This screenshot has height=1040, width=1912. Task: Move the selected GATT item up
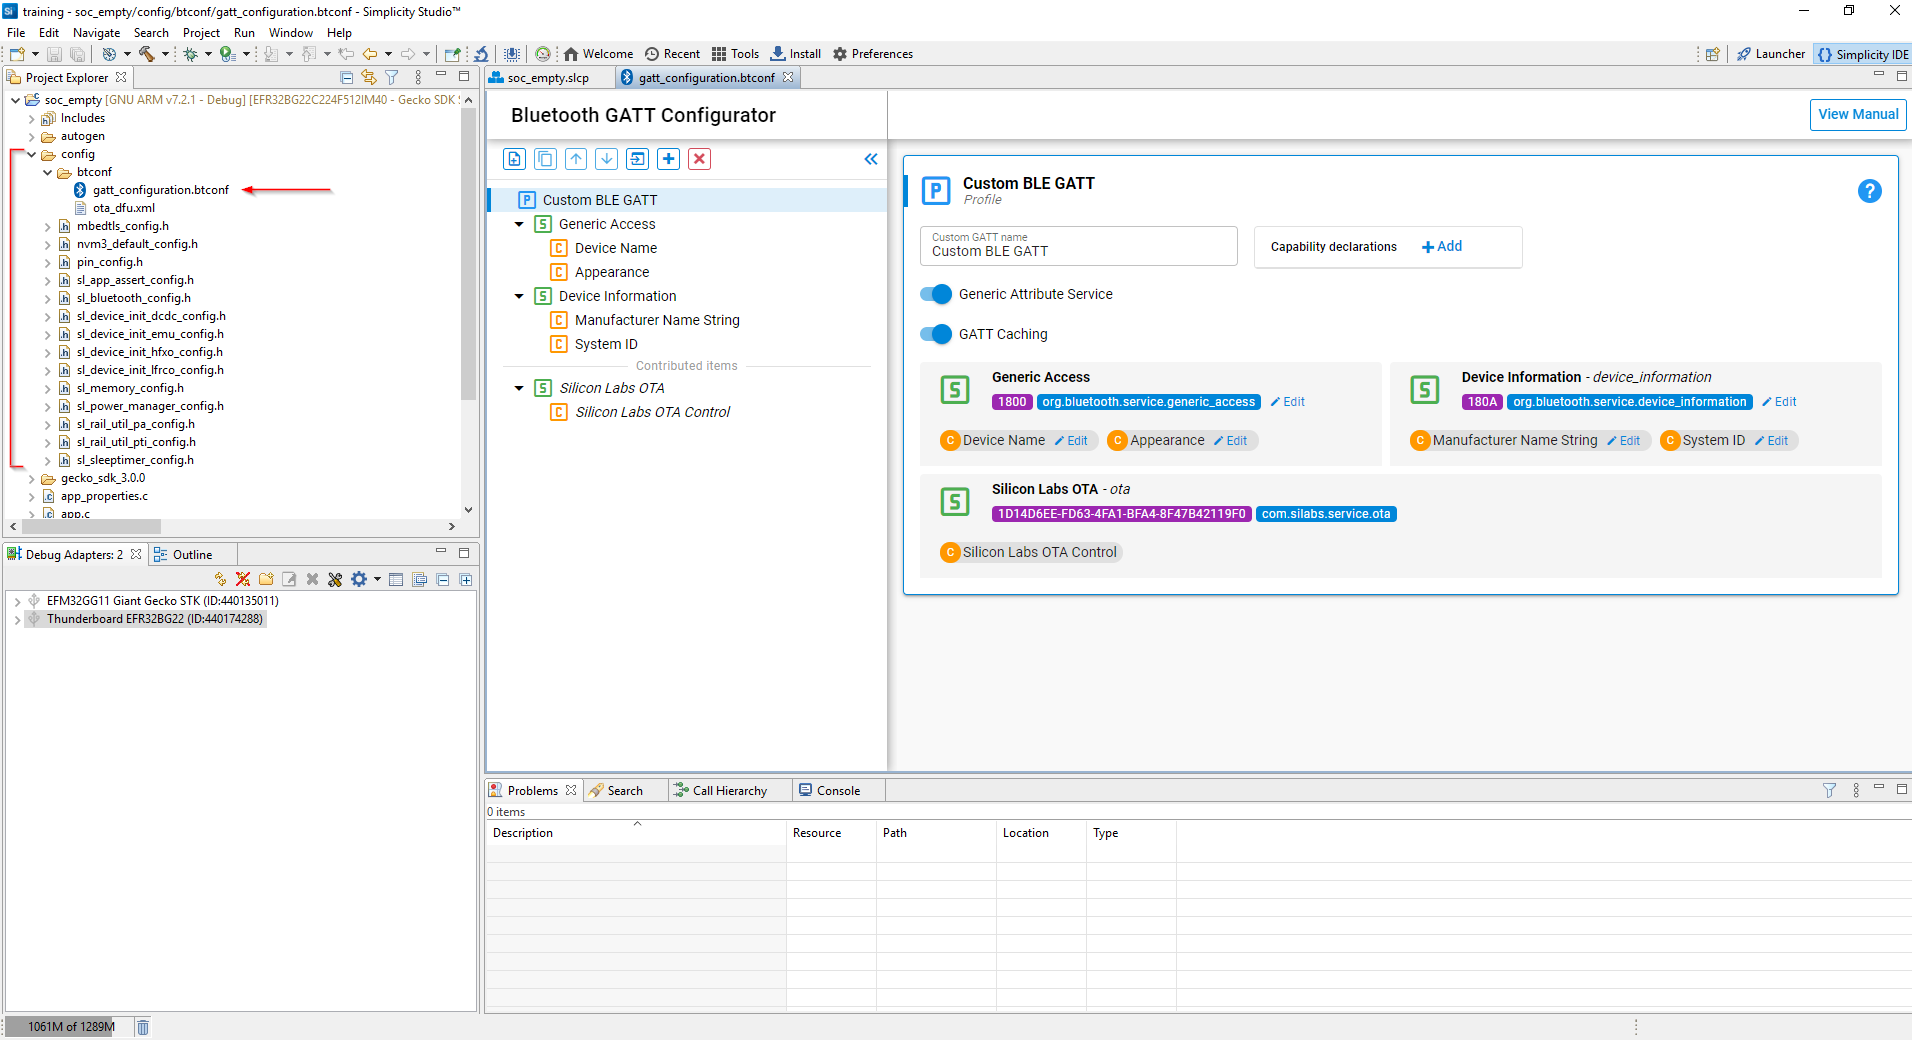click(576, 159)
